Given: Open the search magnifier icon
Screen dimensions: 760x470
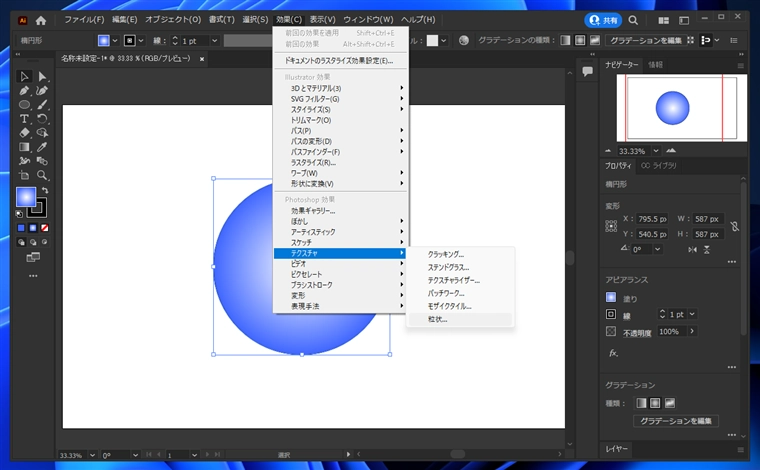Looking at the screenshot, I should pos(633,20).
